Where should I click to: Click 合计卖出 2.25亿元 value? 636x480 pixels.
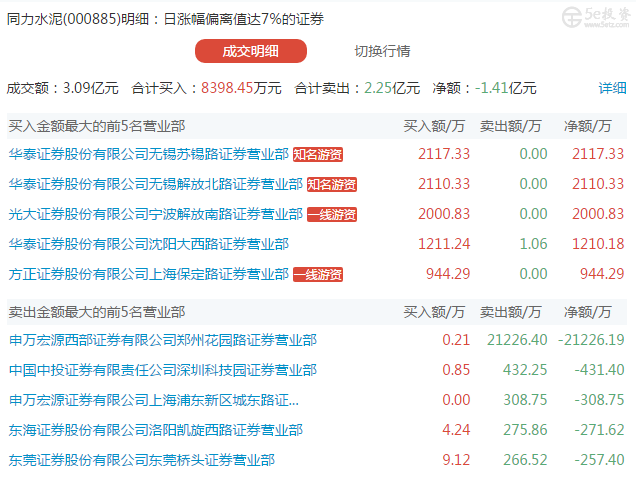click(x=392, y=88)
